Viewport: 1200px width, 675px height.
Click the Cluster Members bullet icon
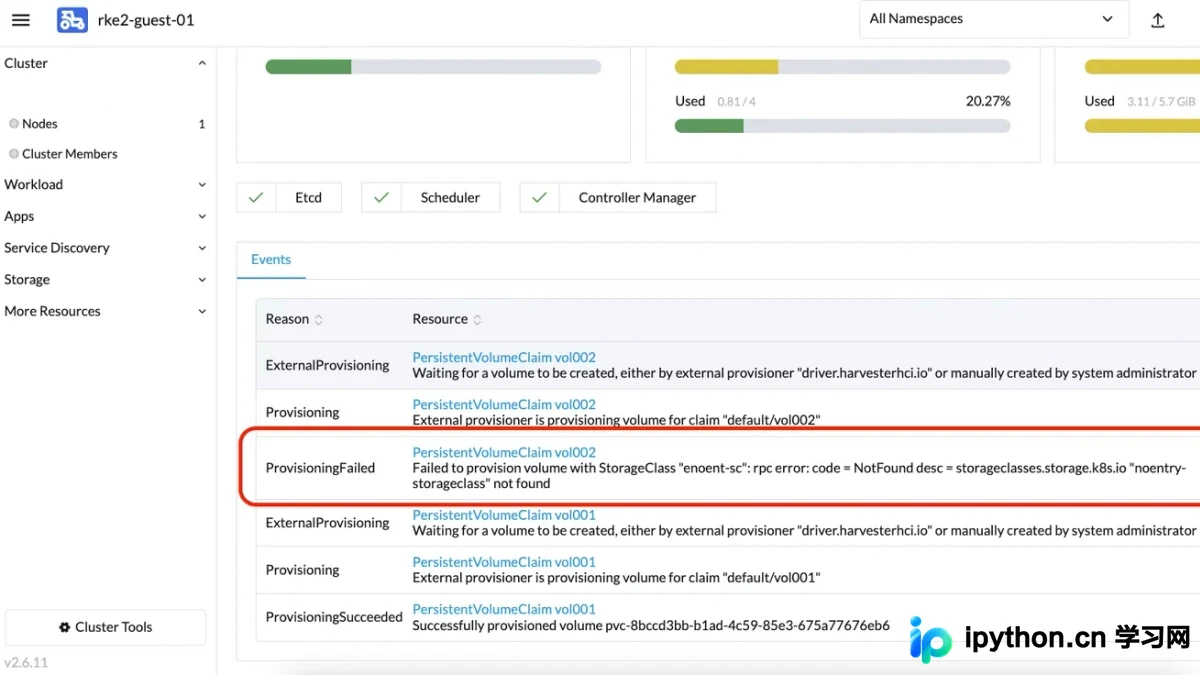click(x=14, y=154)
